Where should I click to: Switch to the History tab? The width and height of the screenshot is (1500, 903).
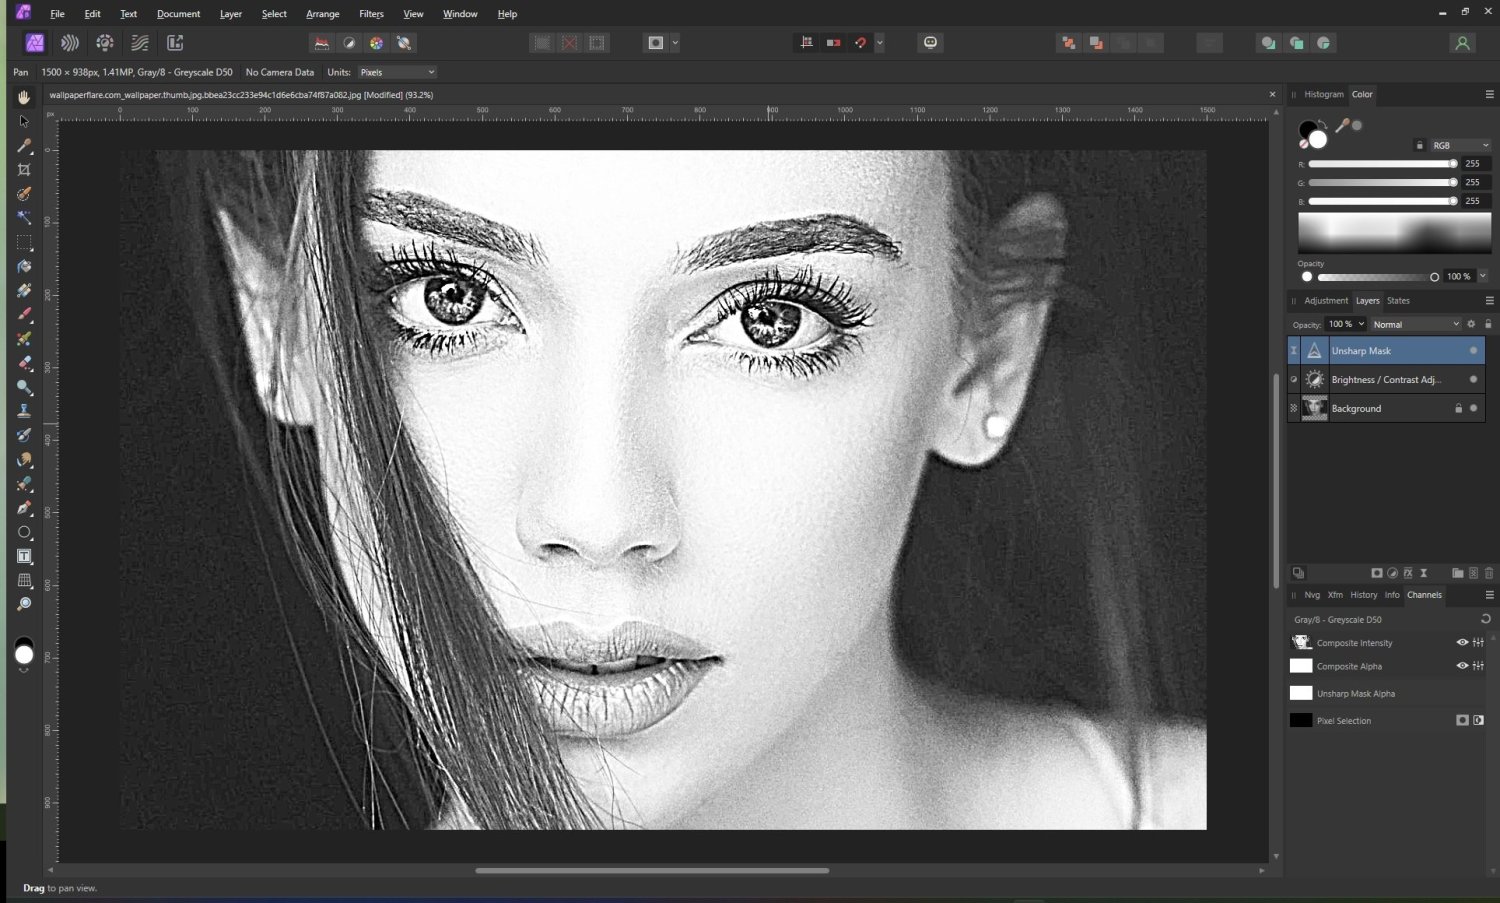click(1363, 595)
